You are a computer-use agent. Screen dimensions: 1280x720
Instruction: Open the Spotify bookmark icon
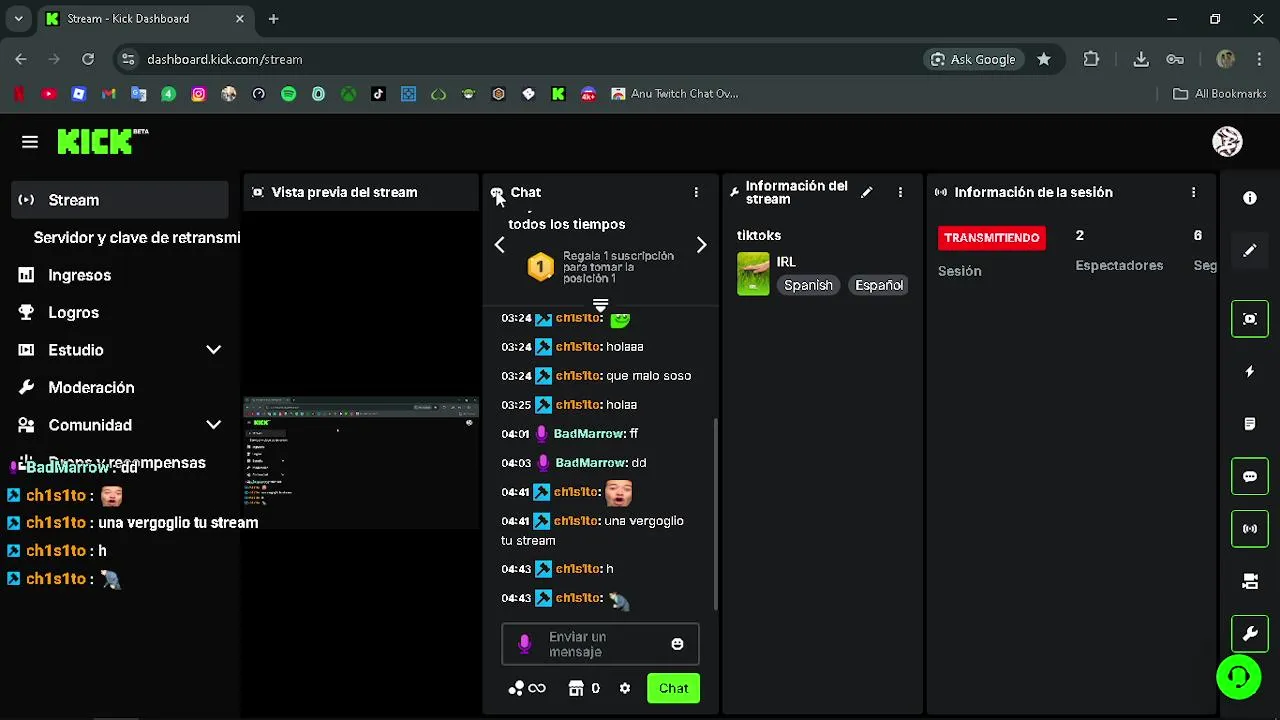[x=288, y=93]
